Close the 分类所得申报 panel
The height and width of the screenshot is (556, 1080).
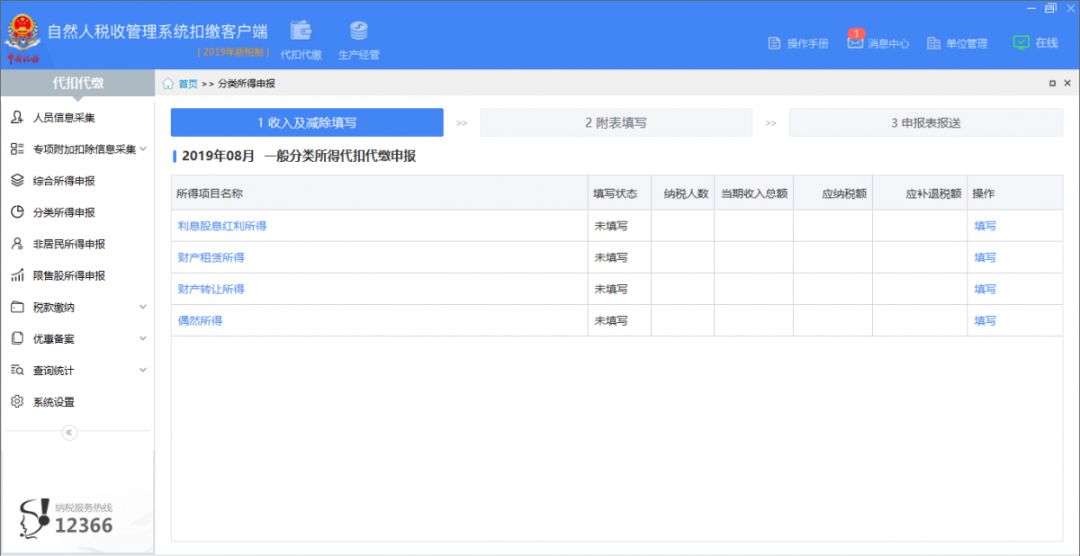coord(1068,83)
